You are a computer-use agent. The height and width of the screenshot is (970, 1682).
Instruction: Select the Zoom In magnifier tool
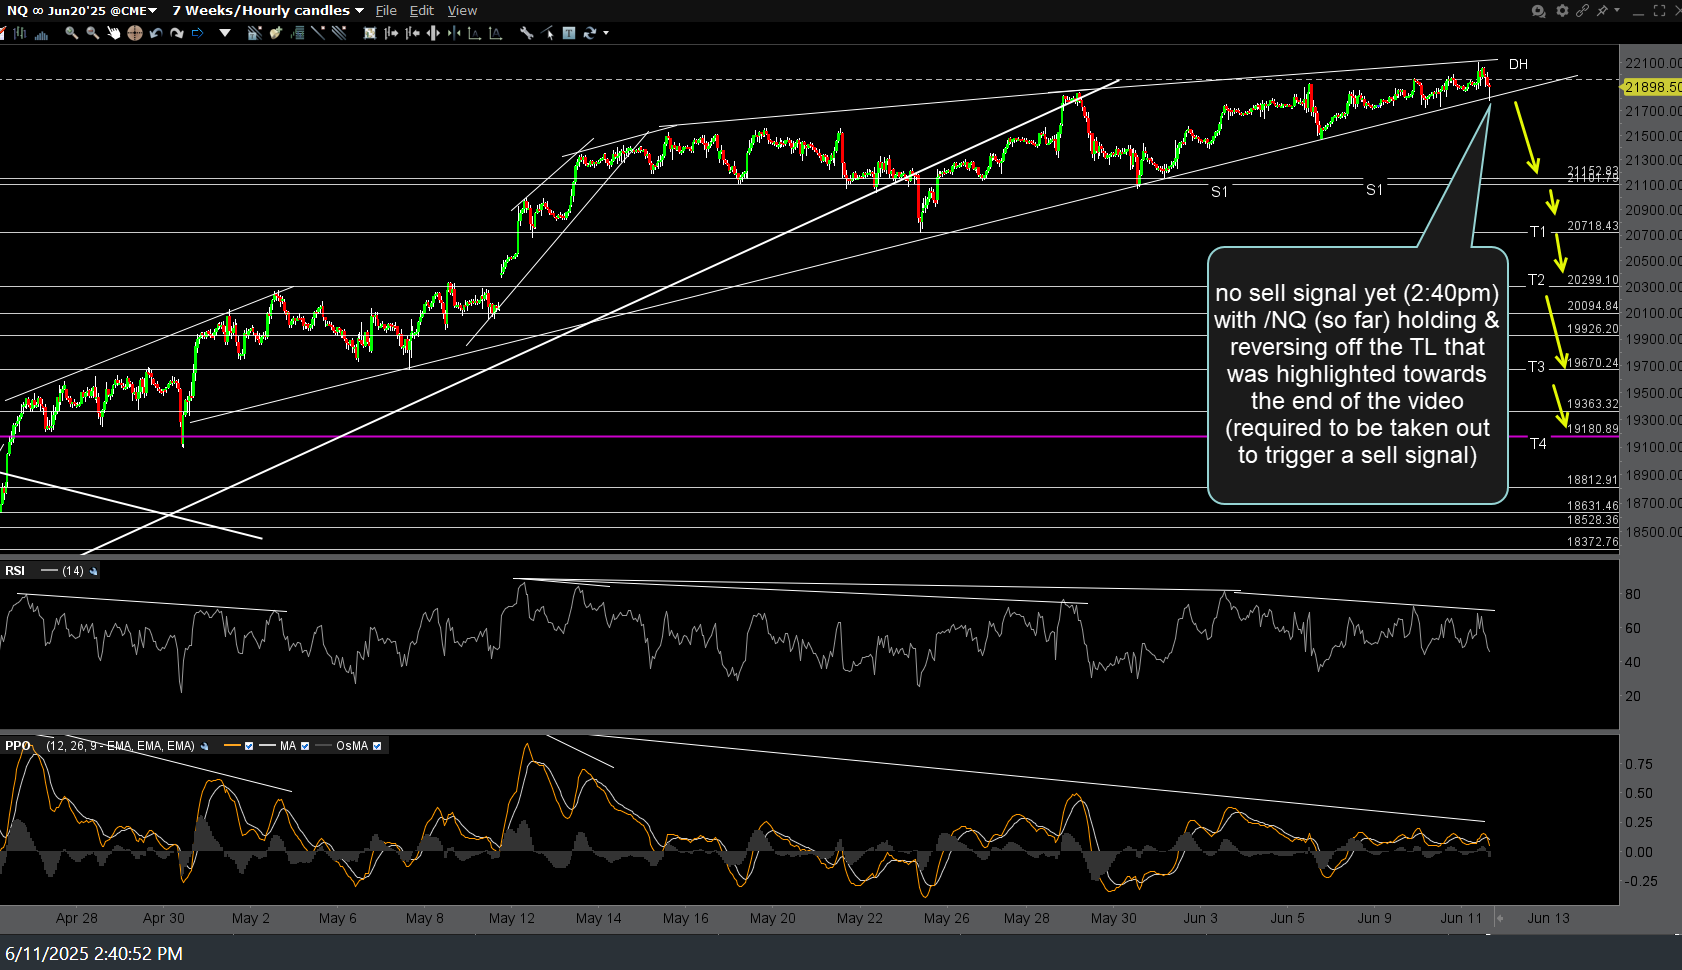click(72, 33)
